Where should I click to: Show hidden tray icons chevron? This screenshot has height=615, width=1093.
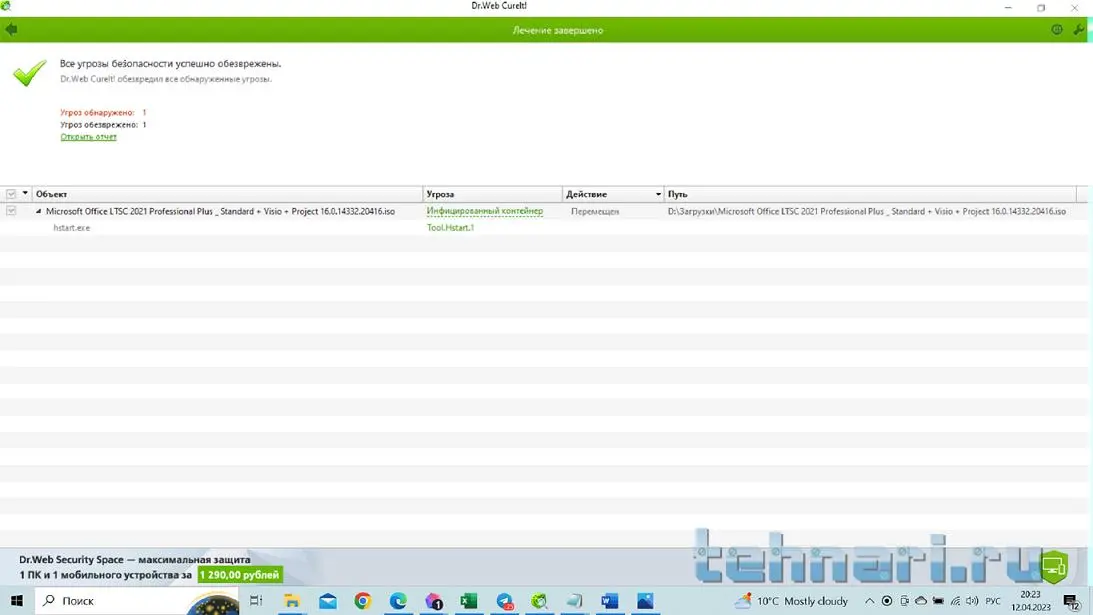[869, 601]
